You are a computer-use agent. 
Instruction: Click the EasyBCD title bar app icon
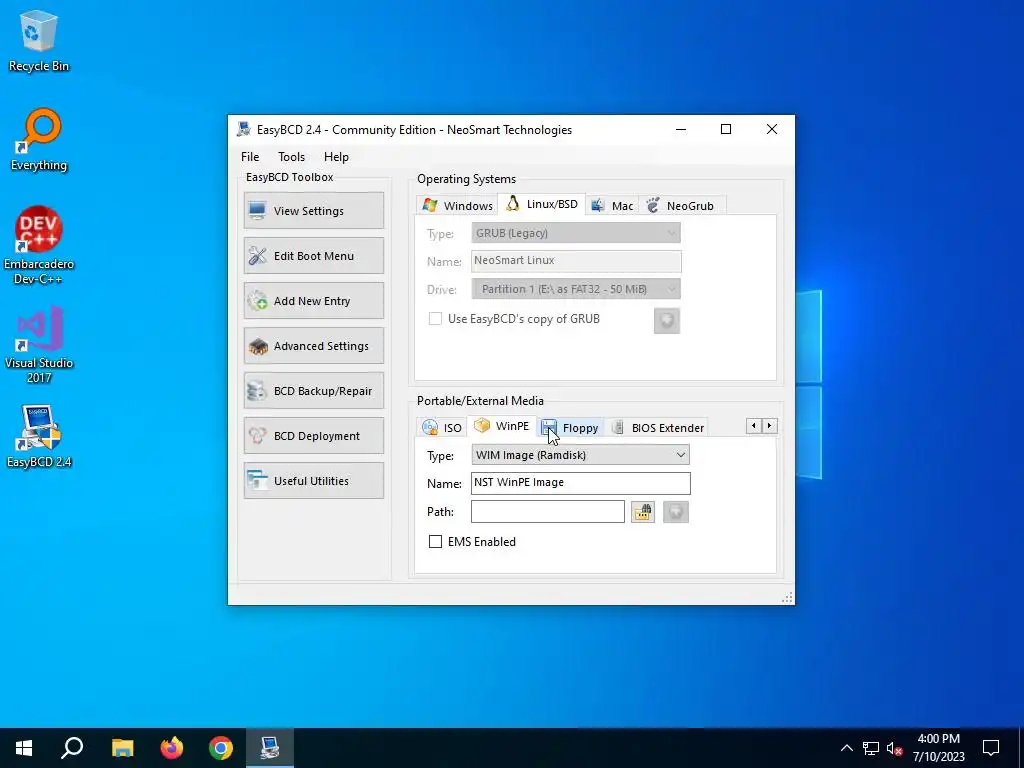[x=244, y=129]
